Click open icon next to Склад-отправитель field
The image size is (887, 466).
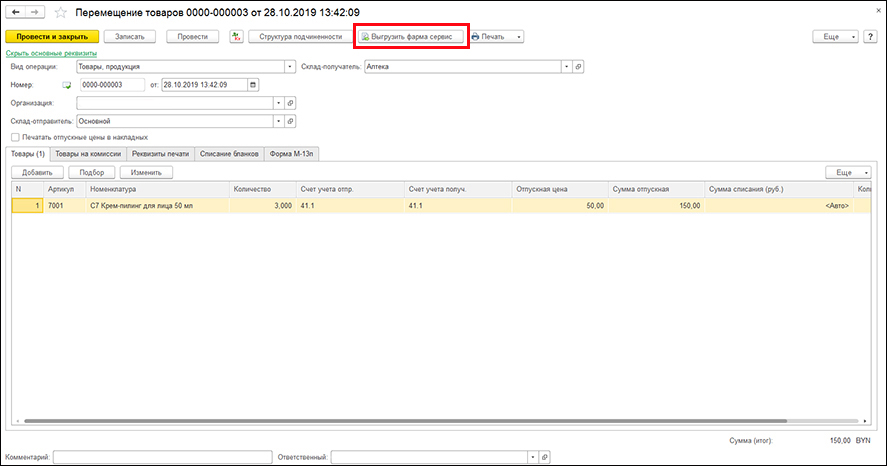(291, 121)
